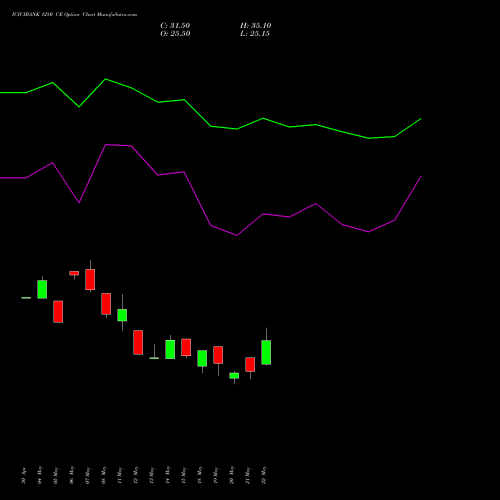The image size is (500, 500).
Task: Click the 30 Apr date label
Action: (23, 475)
